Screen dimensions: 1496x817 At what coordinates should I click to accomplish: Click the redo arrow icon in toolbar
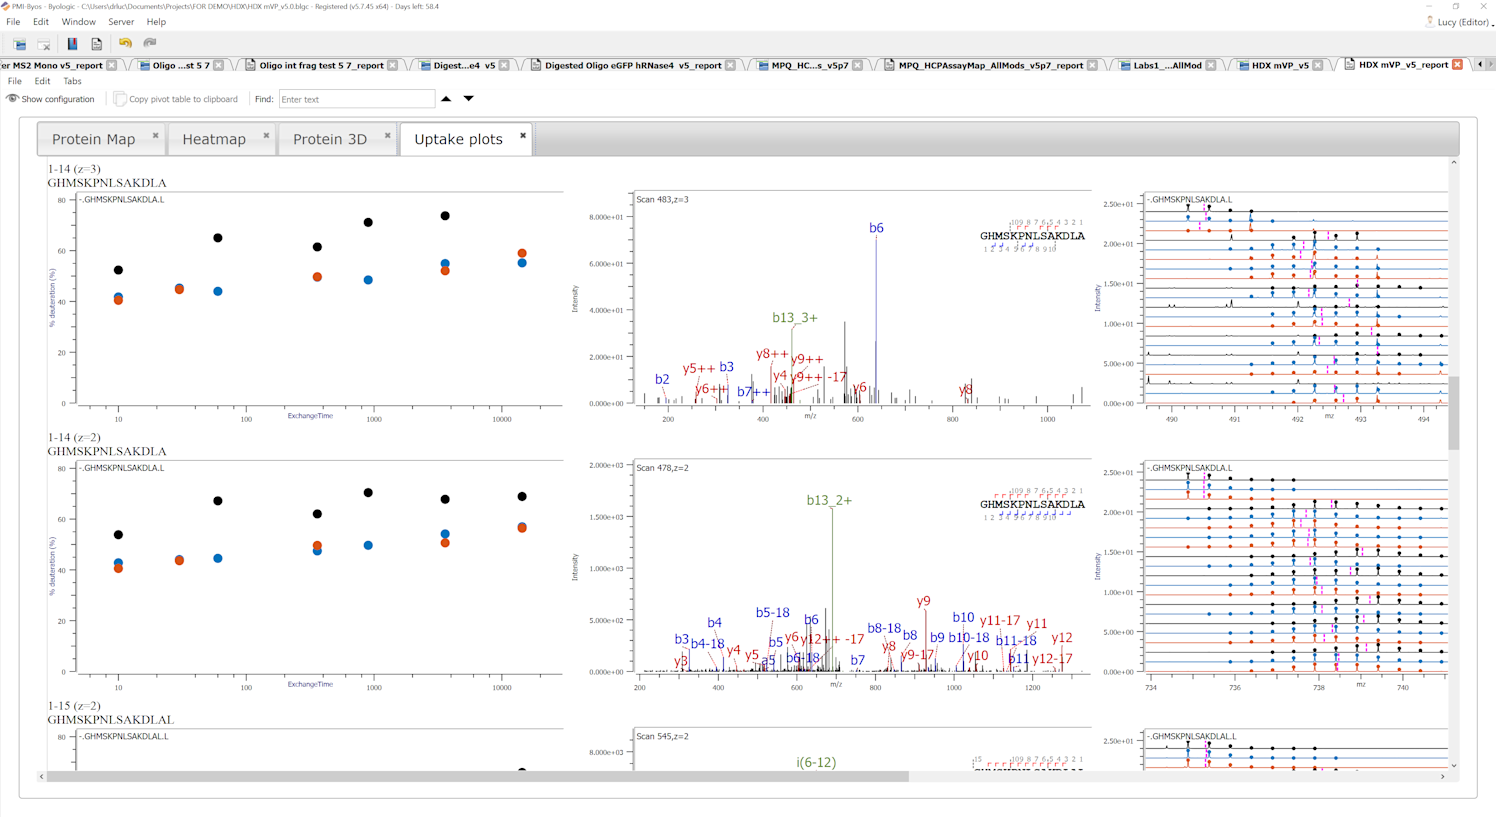pyautogui.click(x=150, y=43)
